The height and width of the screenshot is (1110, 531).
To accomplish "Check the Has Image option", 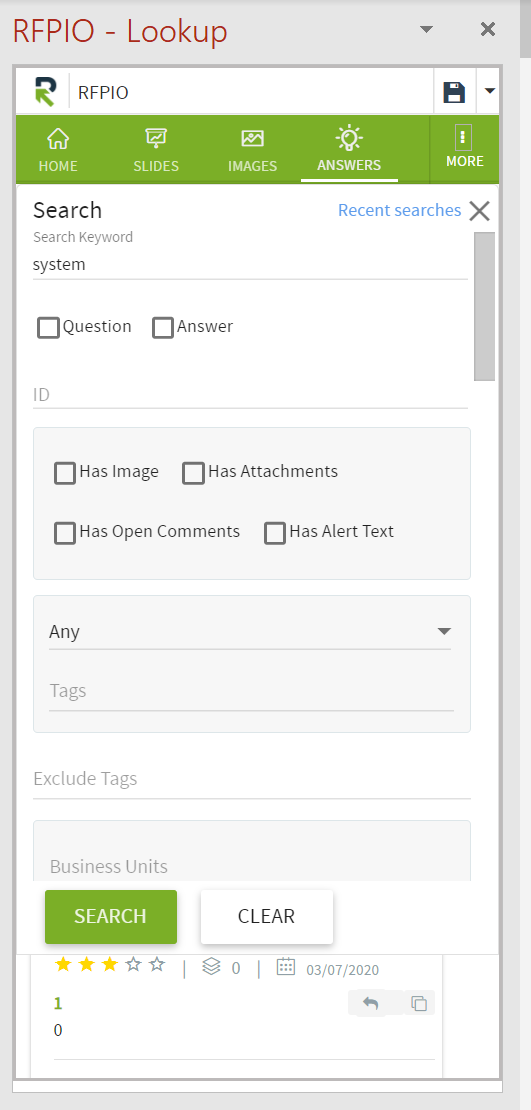I will pos(65,473).
